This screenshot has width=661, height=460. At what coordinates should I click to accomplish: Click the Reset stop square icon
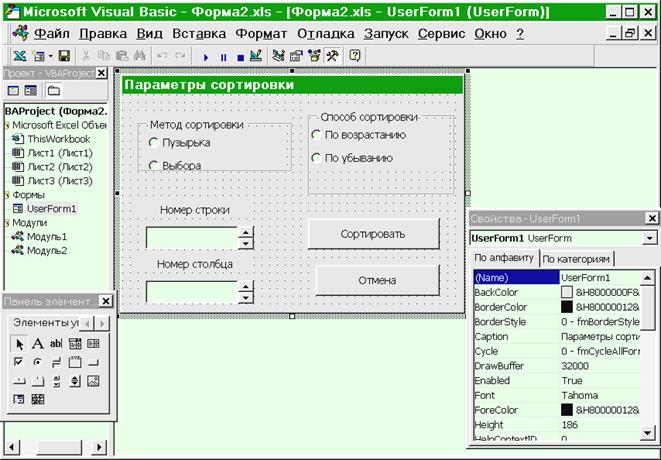click(x=240, y=57)
